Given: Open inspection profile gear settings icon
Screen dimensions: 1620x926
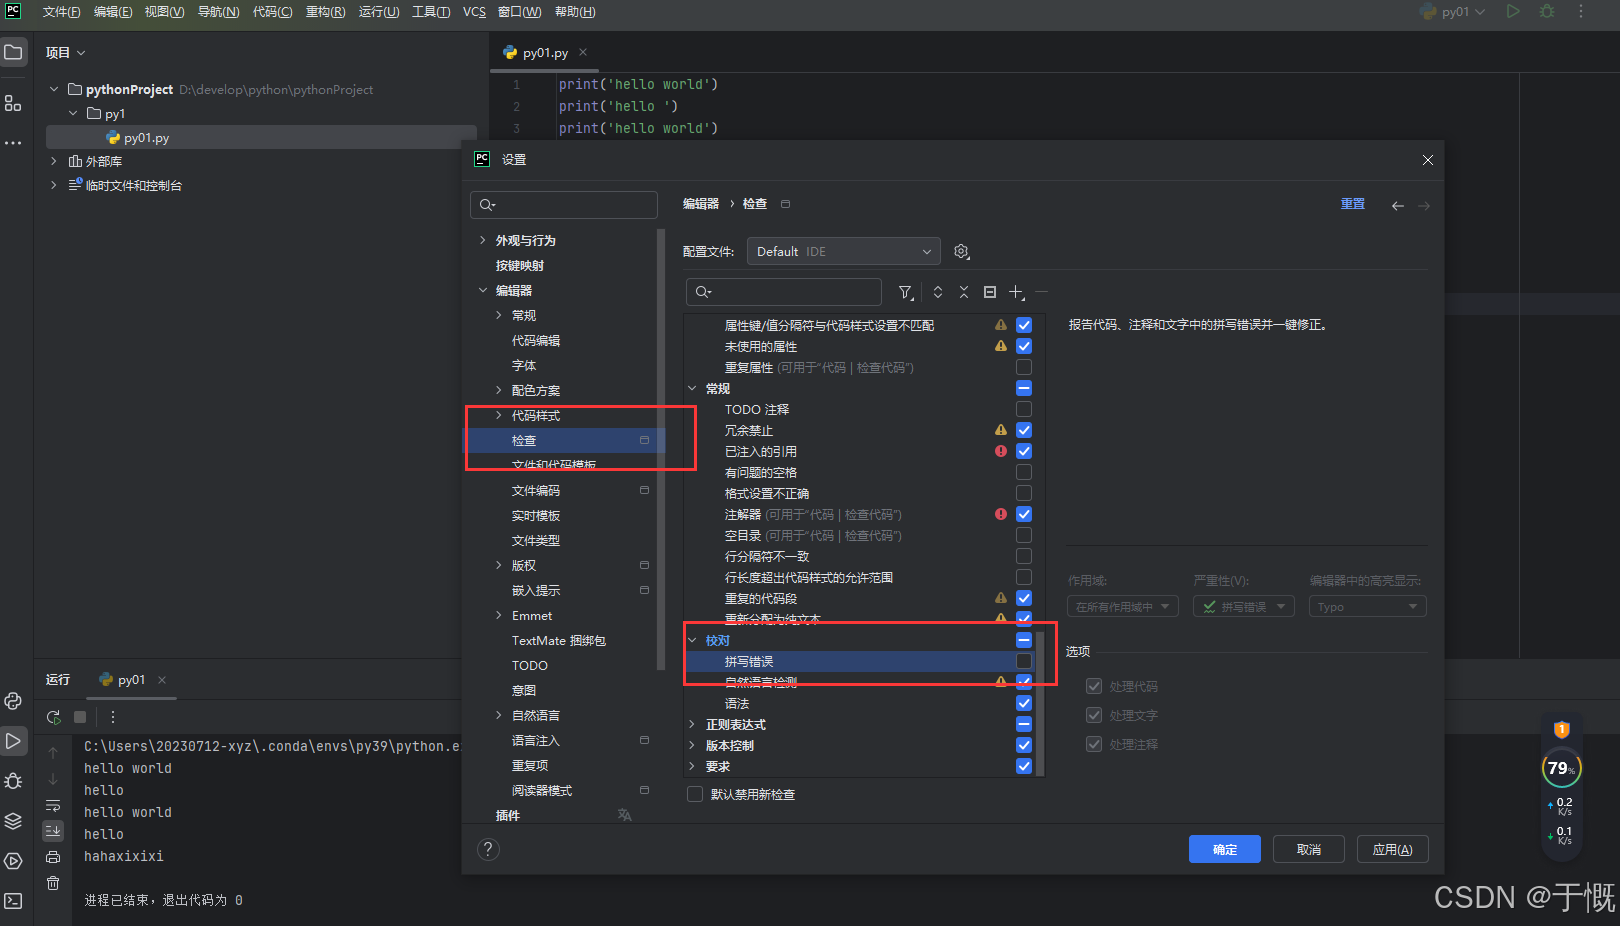Looking at the screenshot, I should coord(962,252).
